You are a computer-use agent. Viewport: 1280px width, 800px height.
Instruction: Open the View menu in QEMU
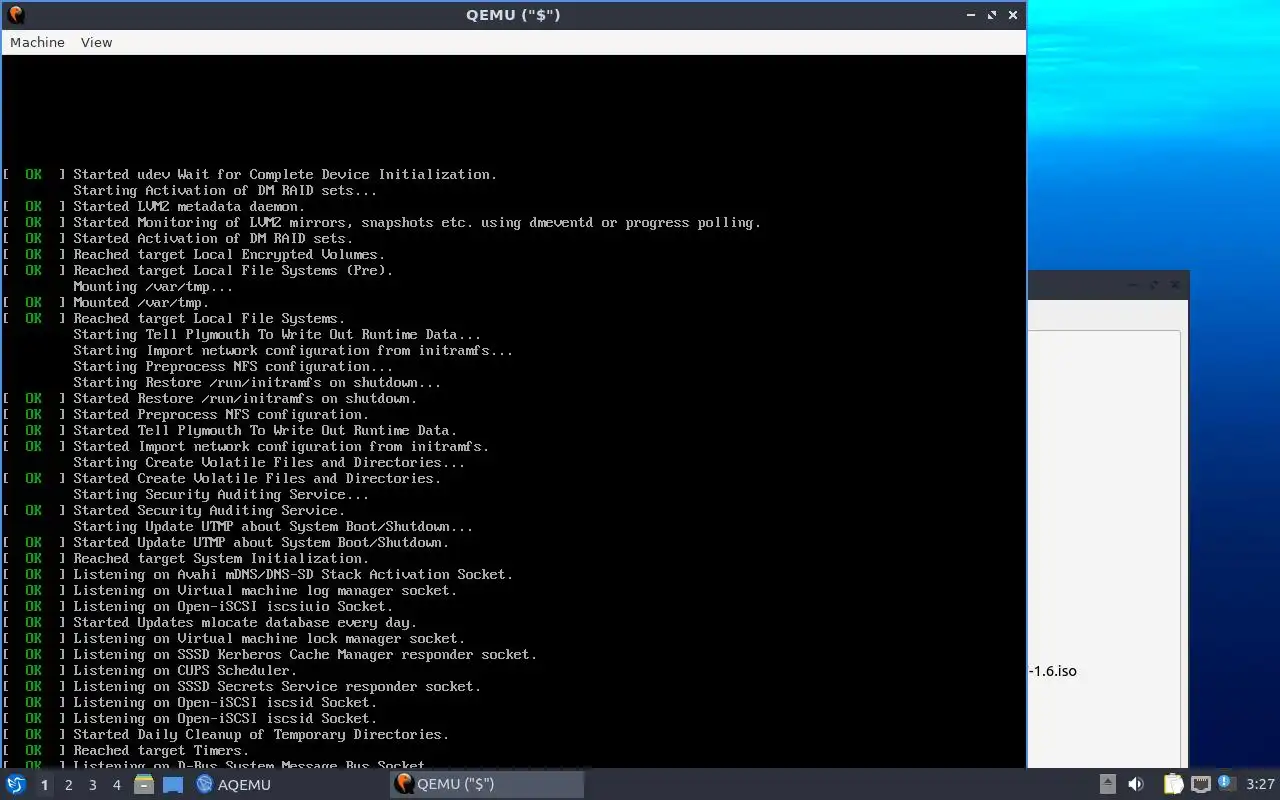tap(96, 42)
